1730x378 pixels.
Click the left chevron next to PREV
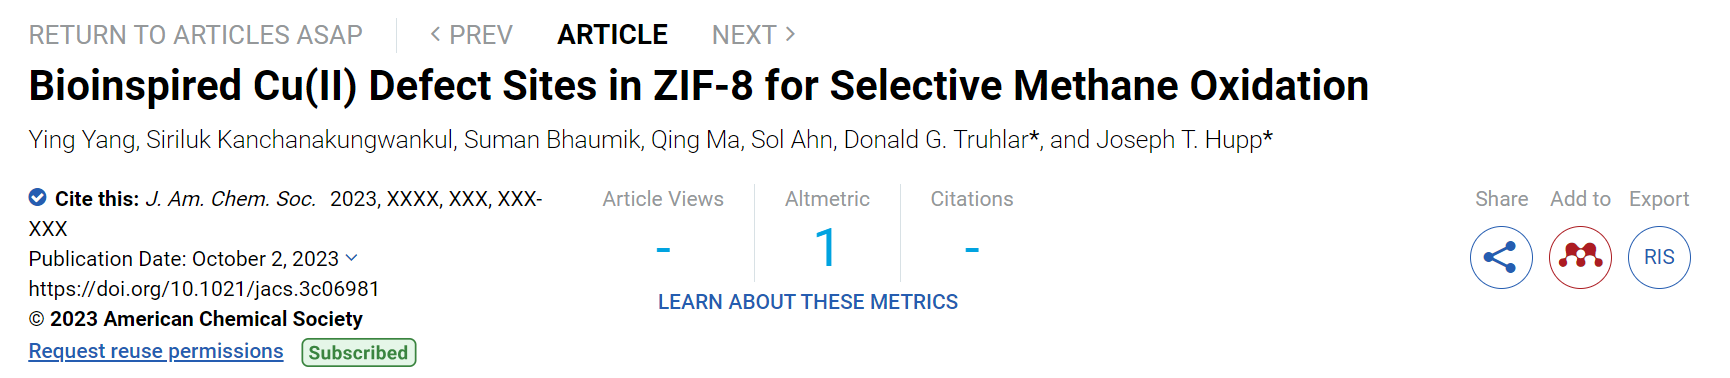435,34
